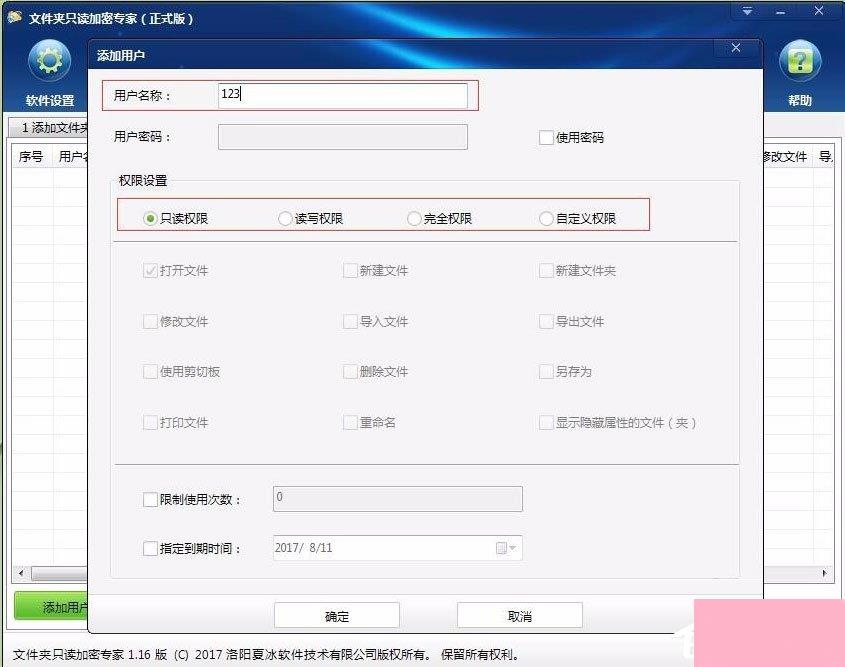
Task: Open the calendar icon in the expiry date field
Action: point(501,548)
